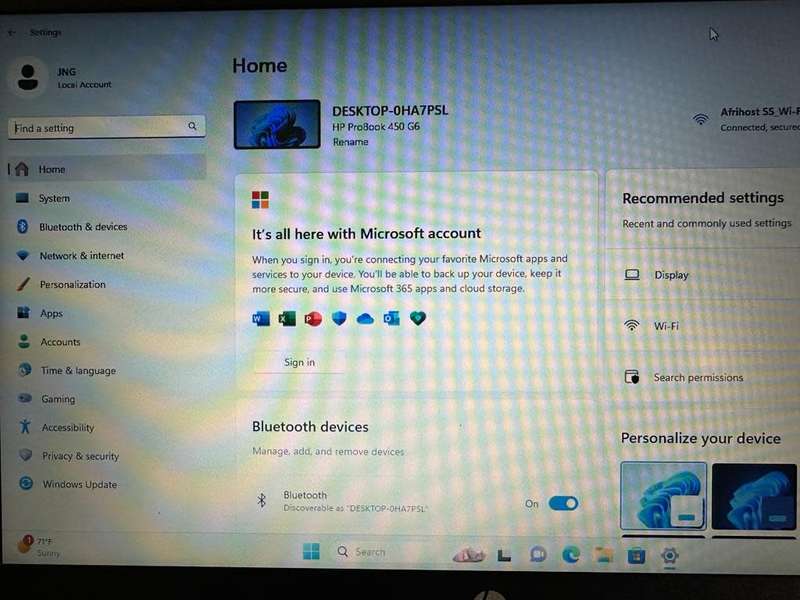Open the Chat taskbar icon
This screenshot has height=600, width=800.
click(538, 554)
